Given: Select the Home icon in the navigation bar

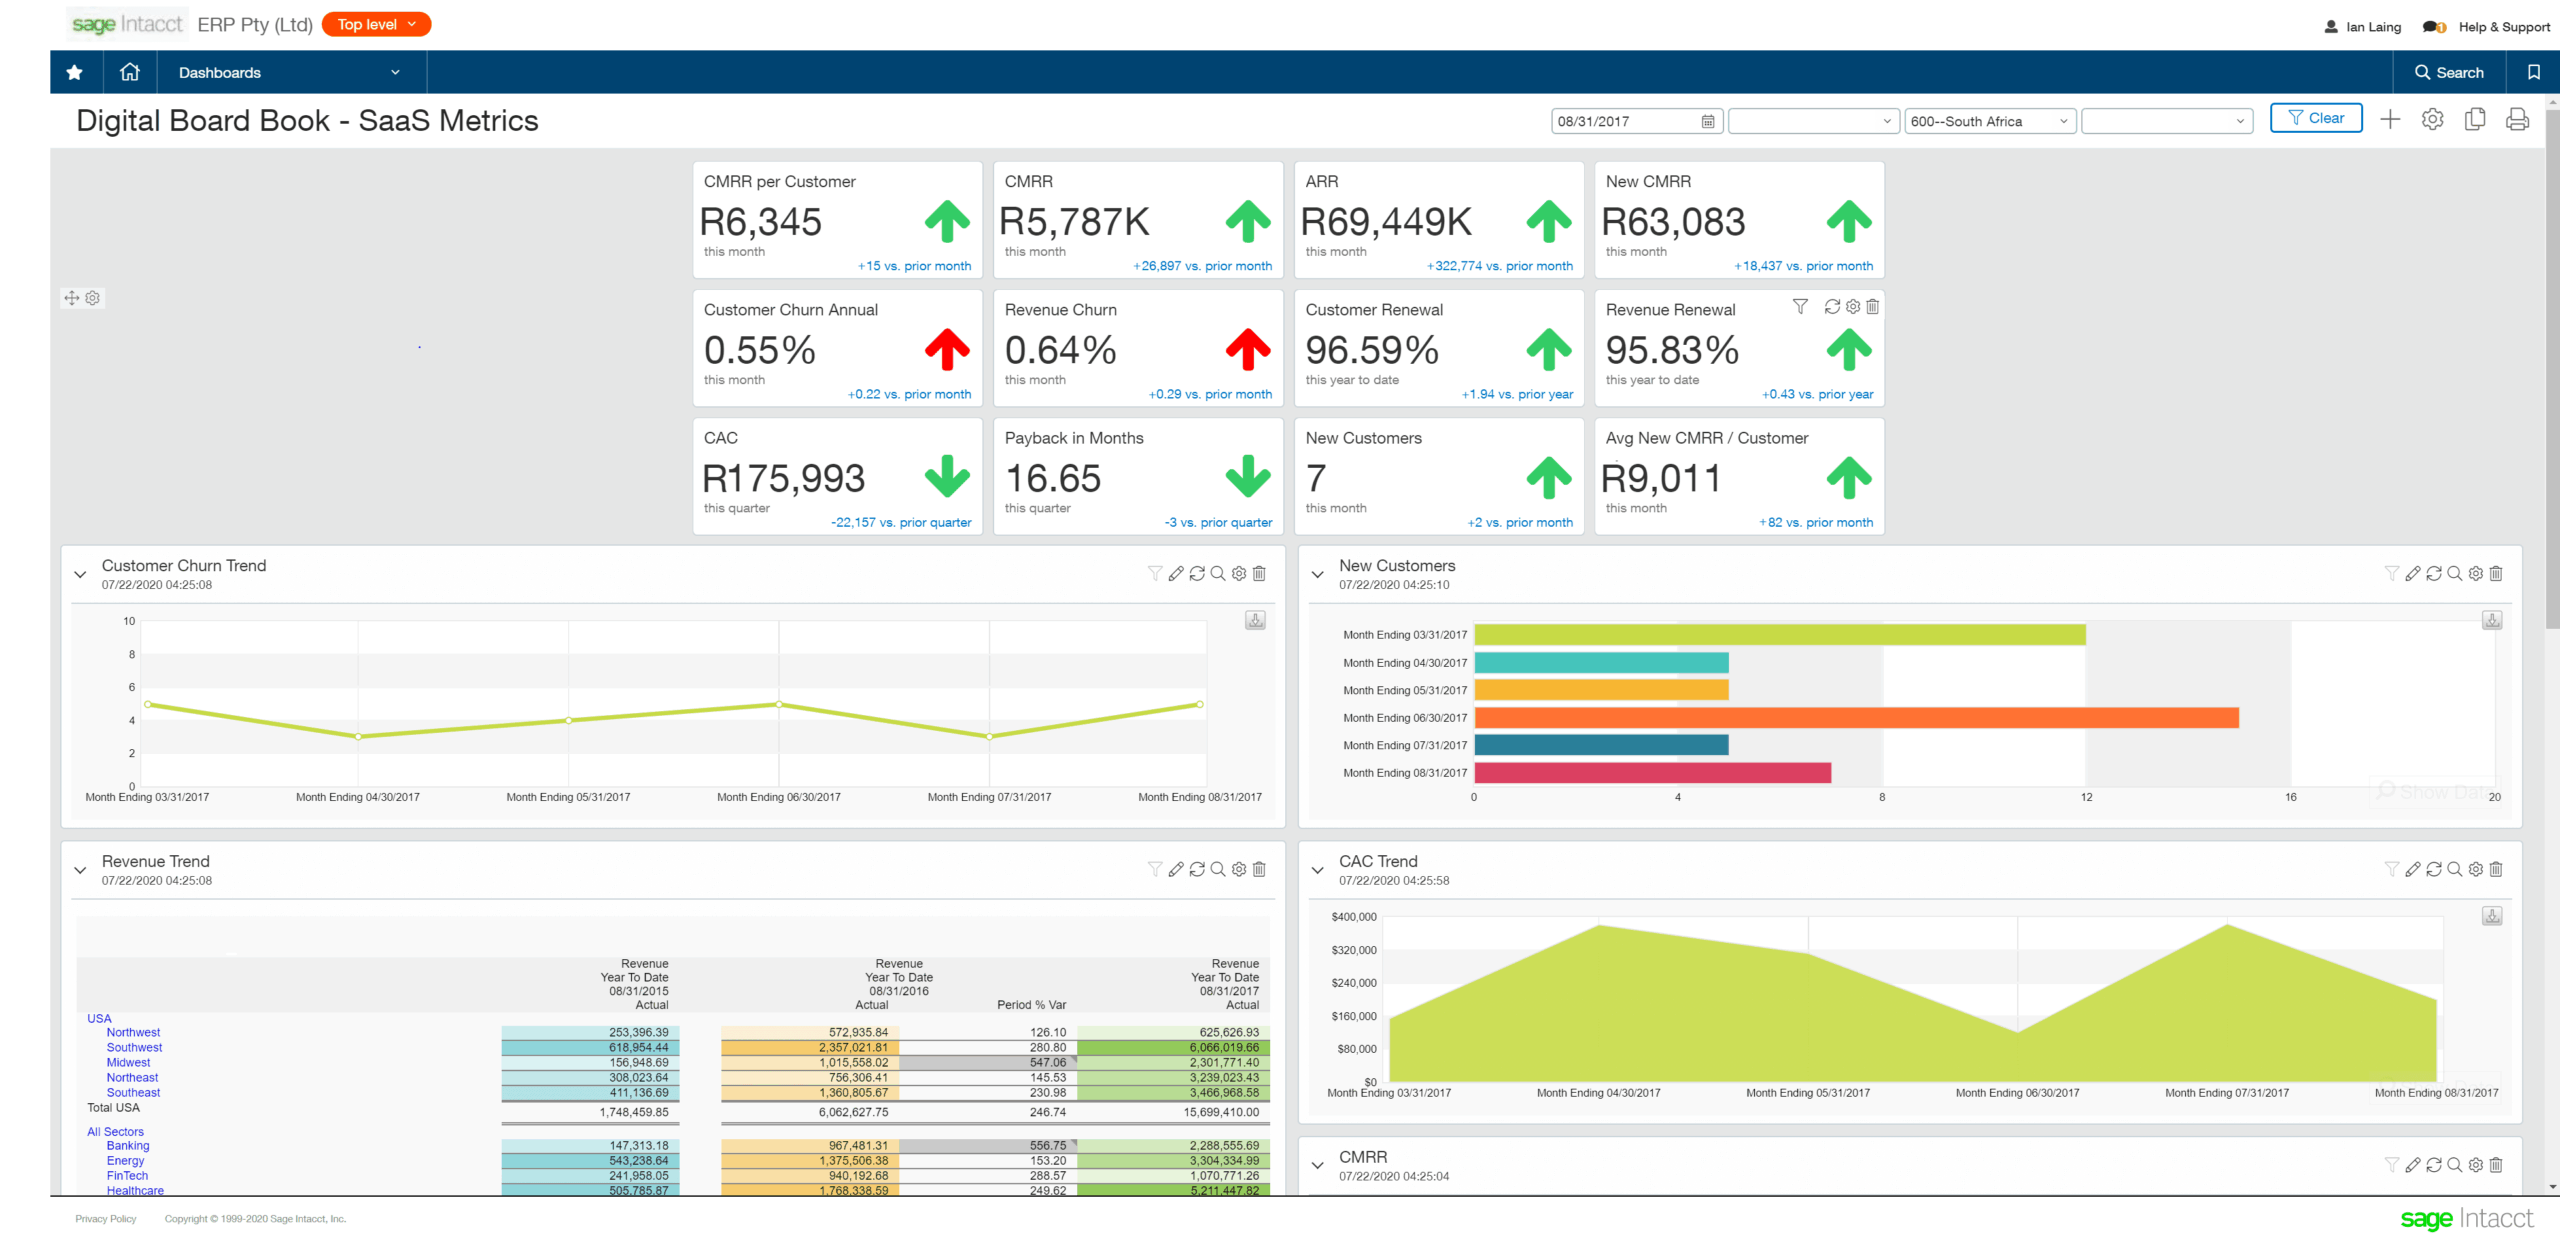Looking at the screenshot, I should (130, 72).
